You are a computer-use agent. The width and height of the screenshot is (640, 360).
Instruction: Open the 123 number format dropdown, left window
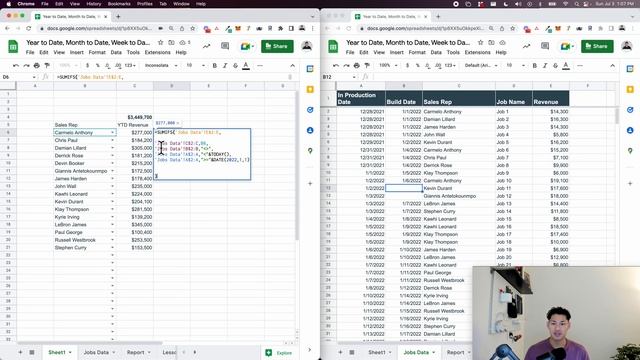click(x=130, y=65)
